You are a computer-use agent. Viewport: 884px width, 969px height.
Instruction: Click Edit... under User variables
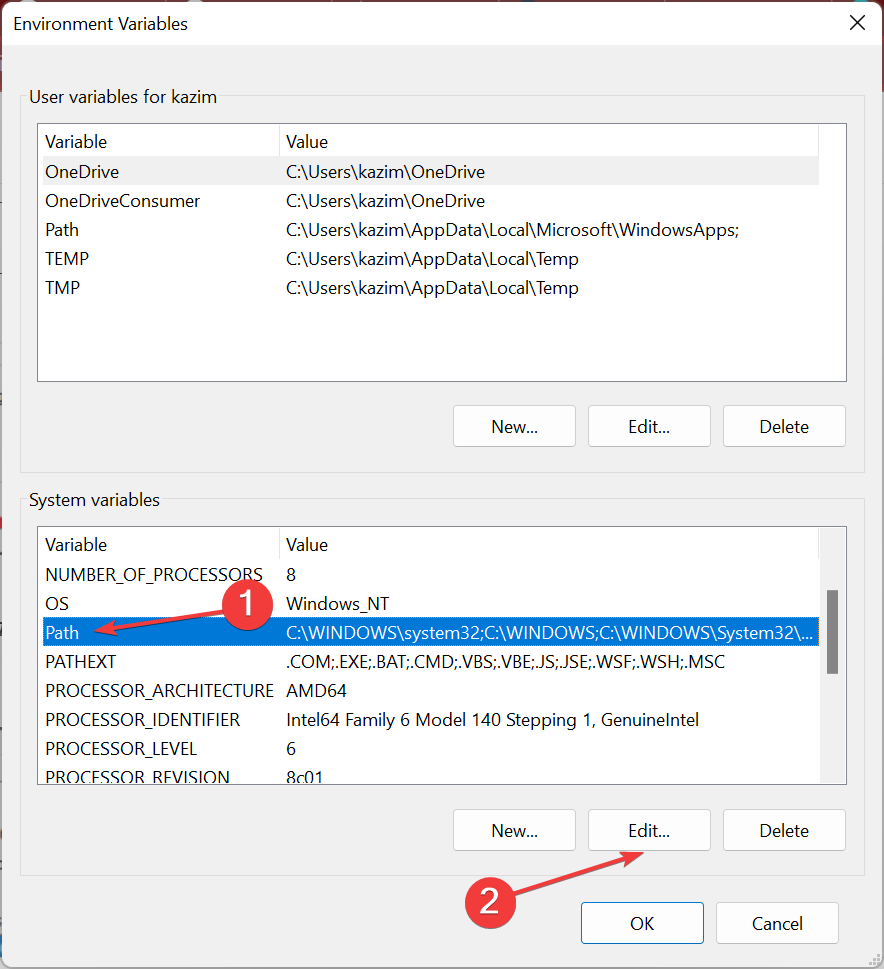[649, 426]
